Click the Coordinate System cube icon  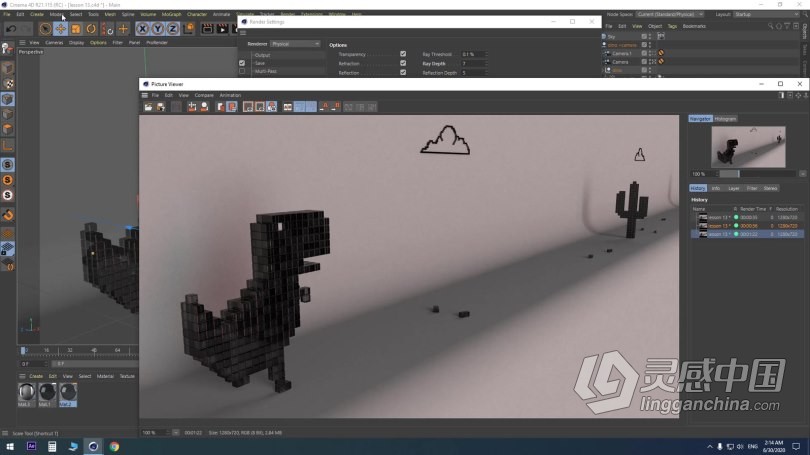[189, 29]
